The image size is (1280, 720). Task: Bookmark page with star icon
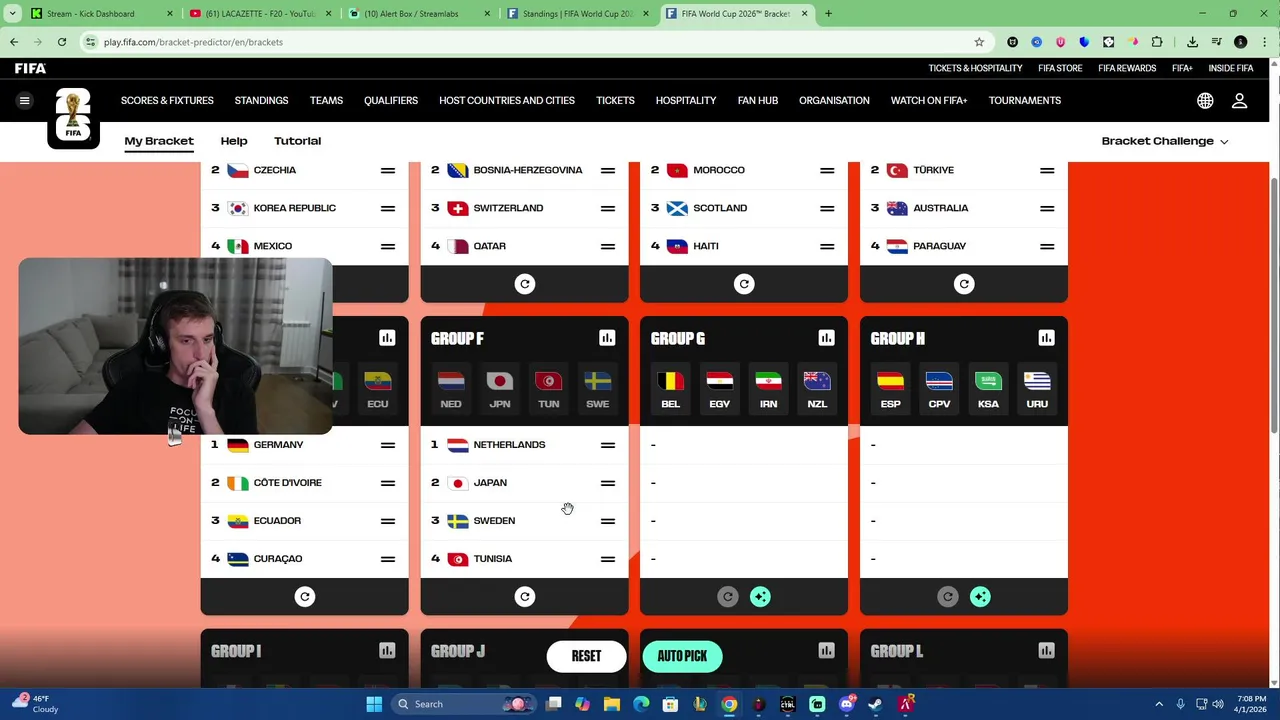979,42
